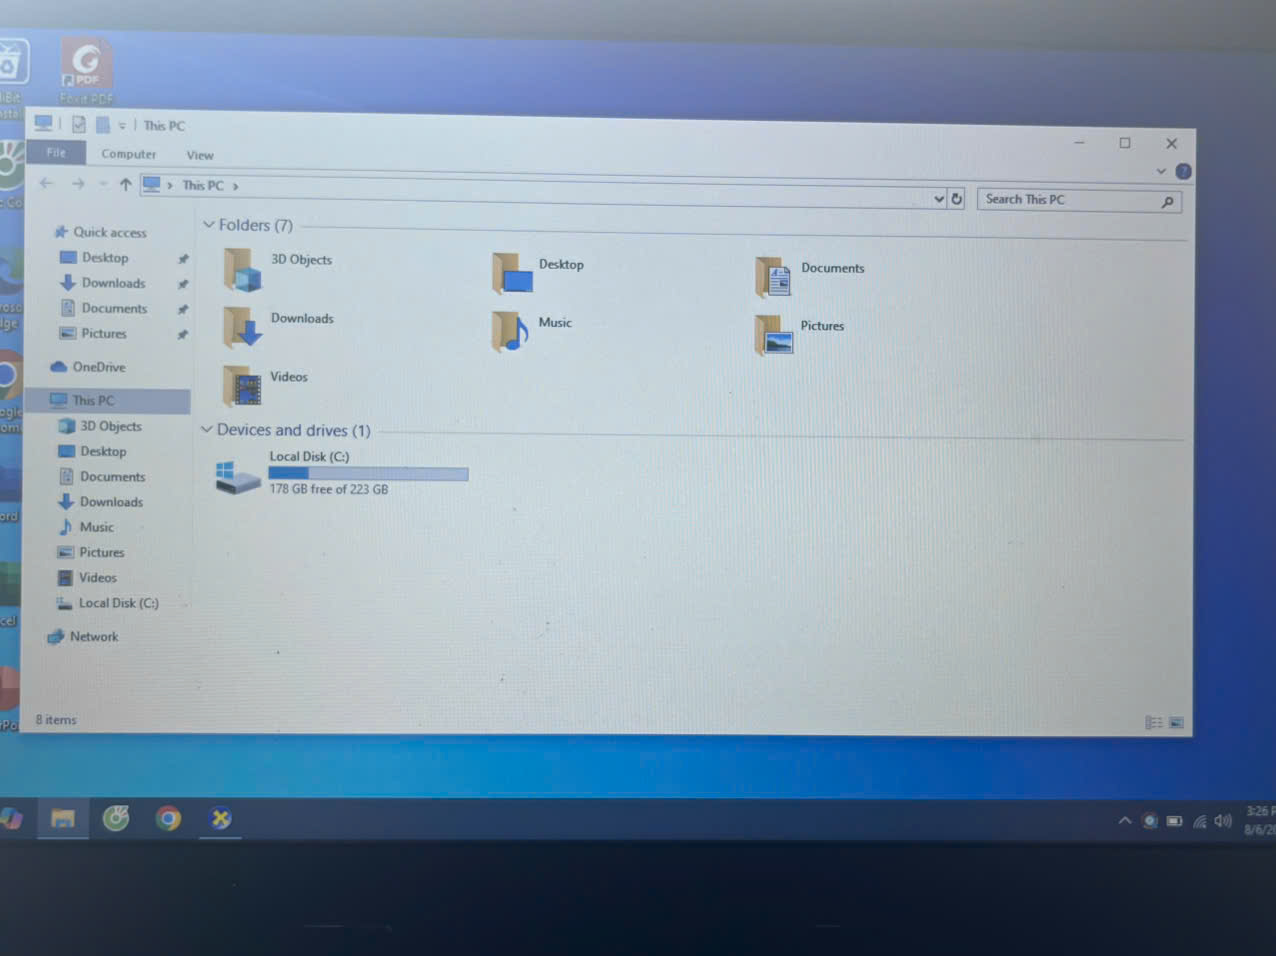Open Explorer help question mark icon

[x=1183, y=172]
